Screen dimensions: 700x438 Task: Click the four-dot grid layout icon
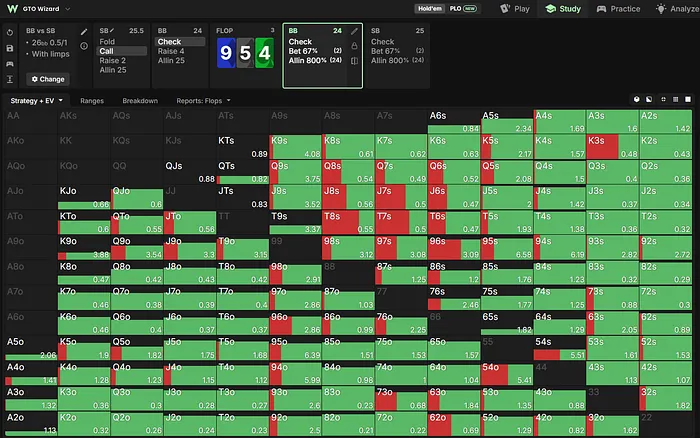663,99
